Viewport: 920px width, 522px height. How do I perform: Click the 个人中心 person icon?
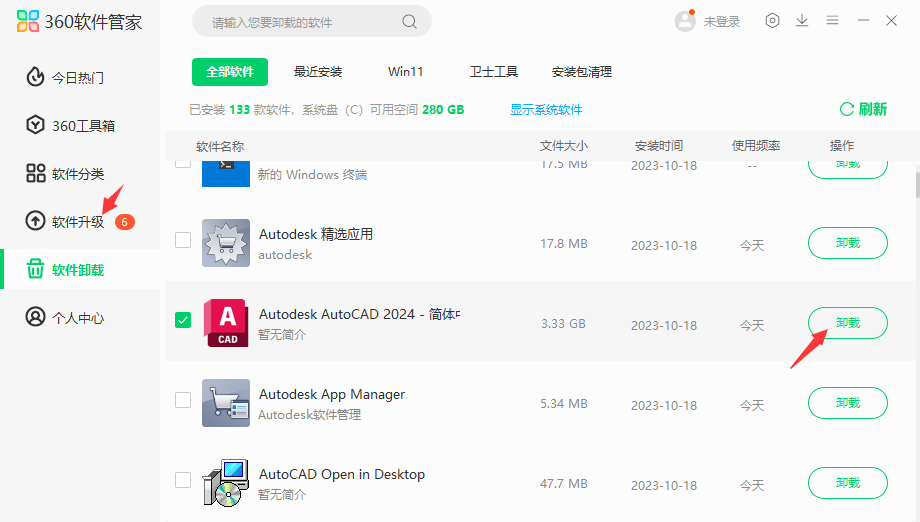point(35,317)
